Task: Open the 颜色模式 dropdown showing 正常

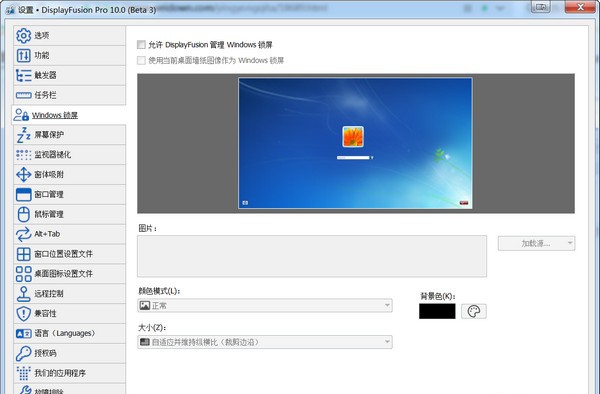Action: [265, 305]
